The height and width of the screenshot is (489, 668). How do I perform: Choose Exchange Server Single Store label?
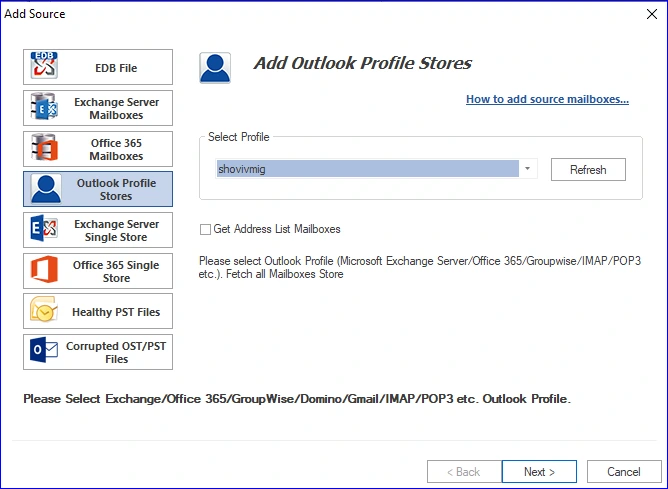tap(116, 230)
